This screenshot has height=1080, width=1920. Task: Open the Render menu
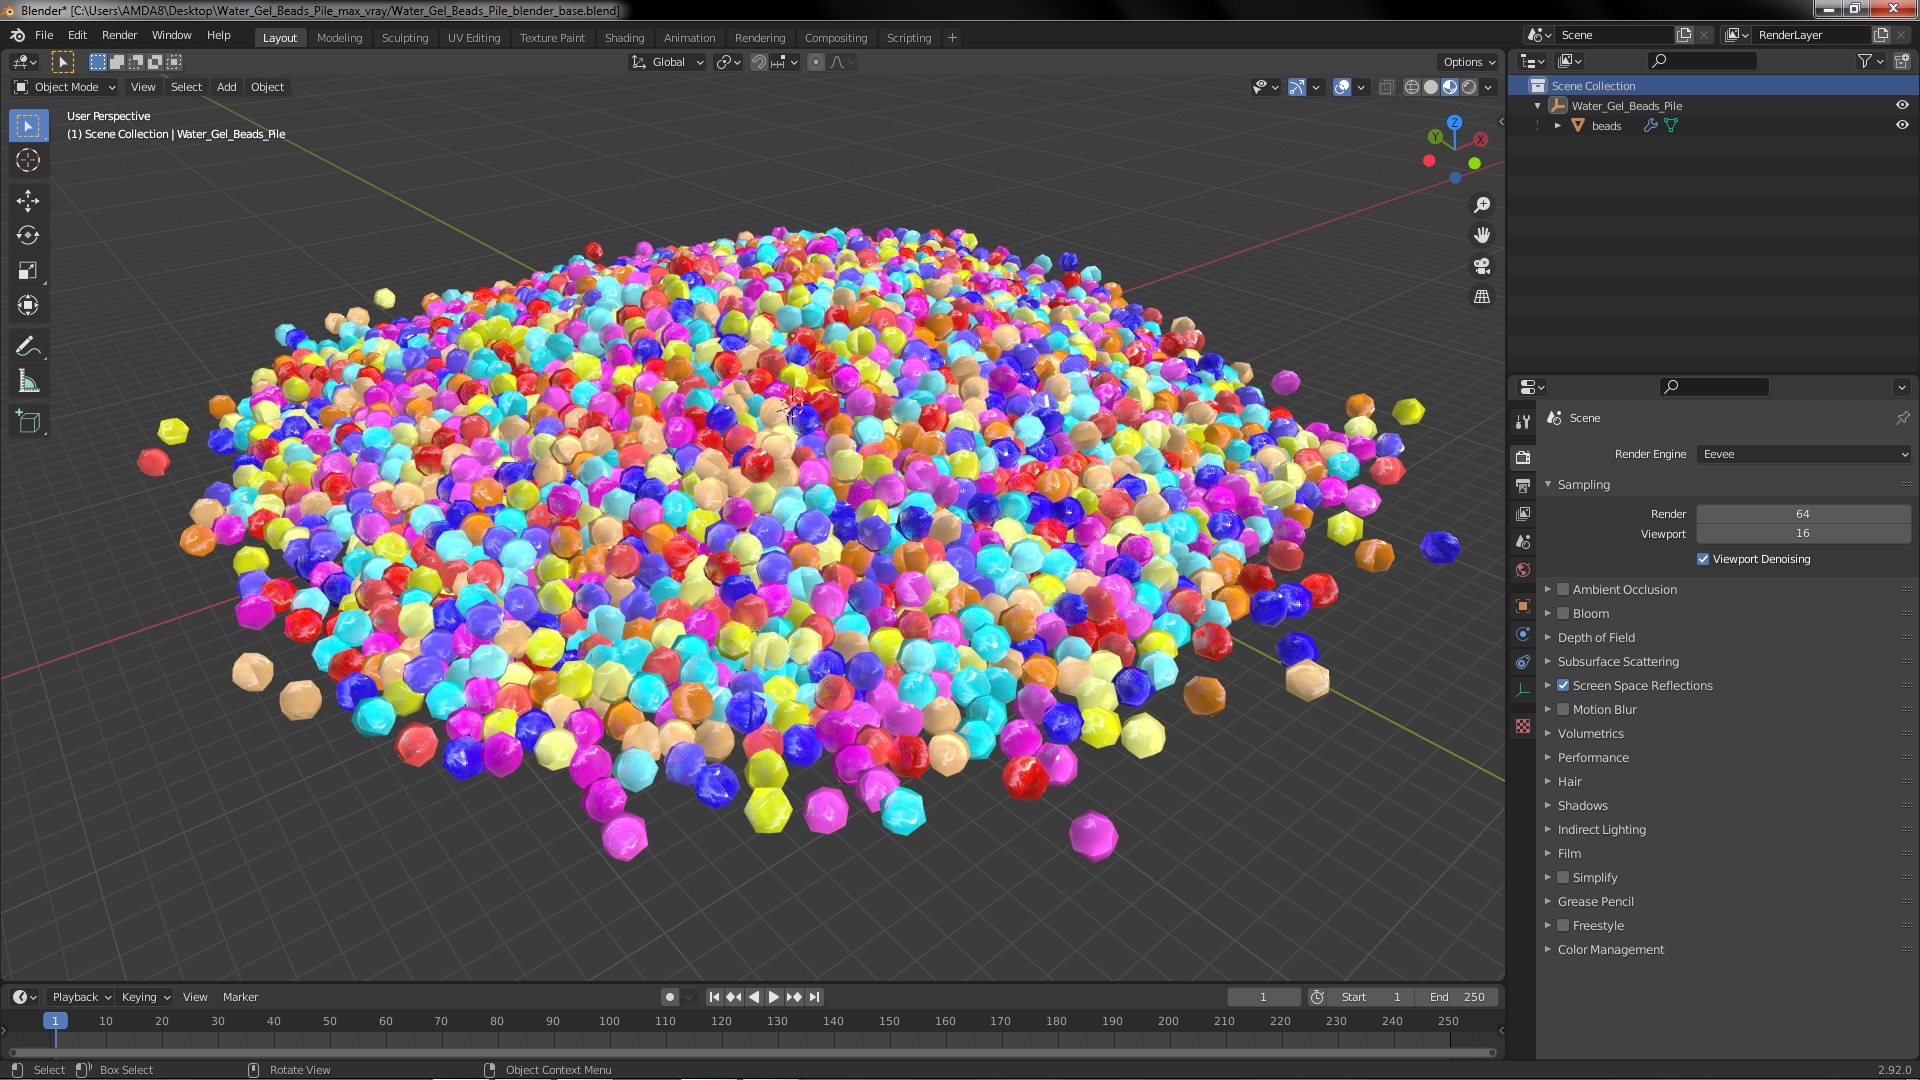(x=119, y=35)
